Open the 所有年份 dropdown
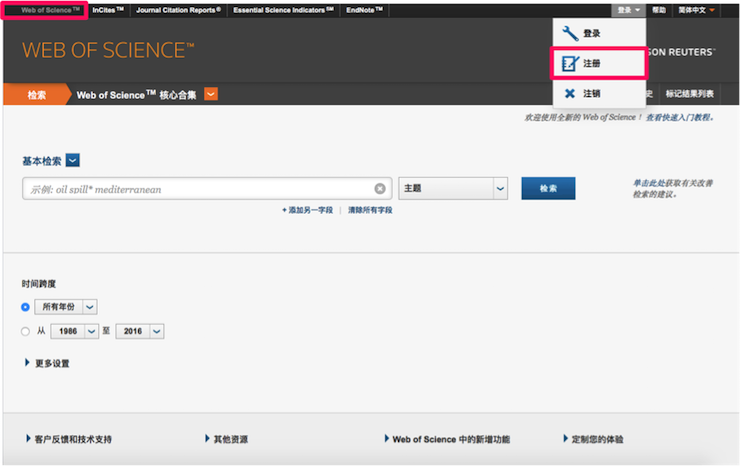 point(66,307)
